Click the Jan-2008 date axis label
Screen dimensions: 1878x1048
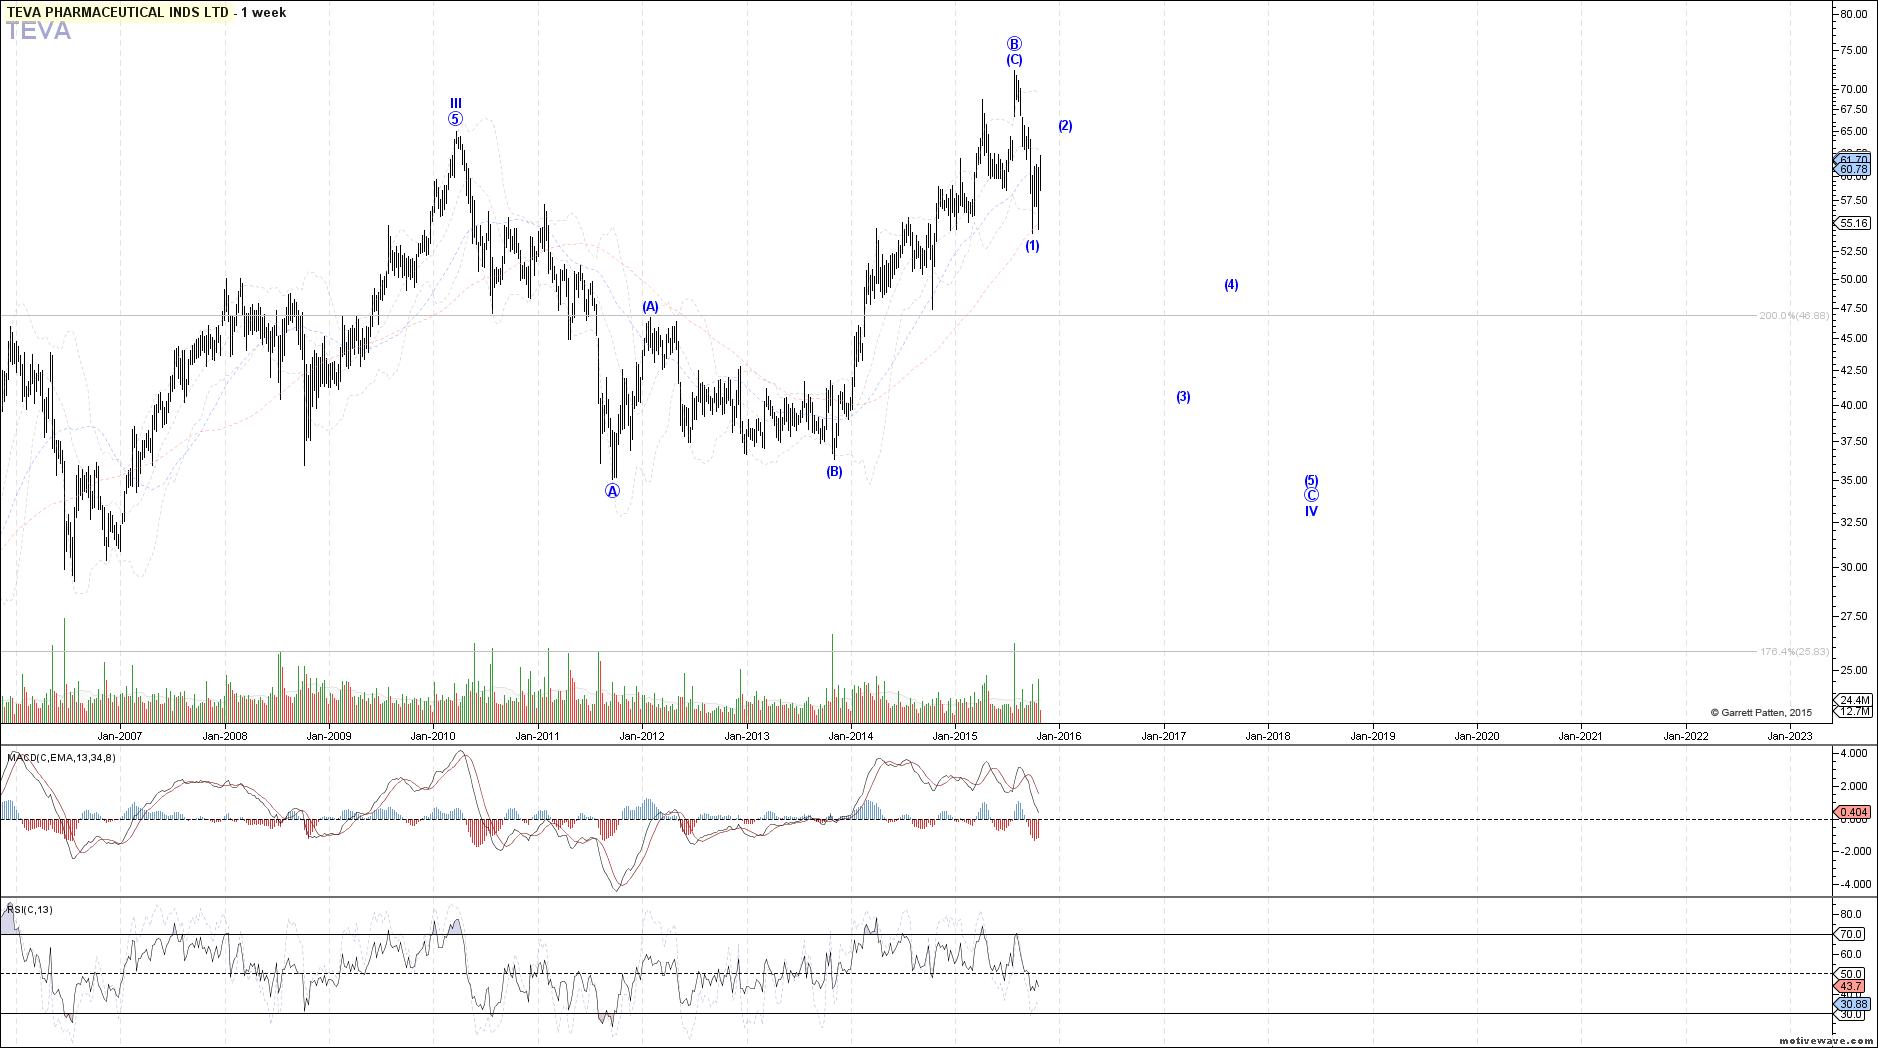coord(225,736)
